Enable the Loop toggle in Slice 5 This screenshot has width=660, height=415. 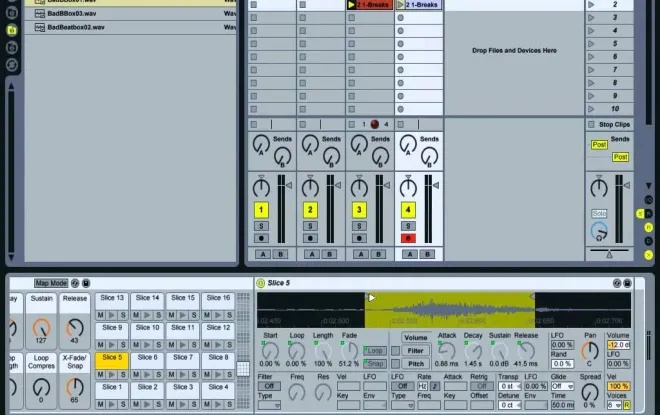click(375, 351)
